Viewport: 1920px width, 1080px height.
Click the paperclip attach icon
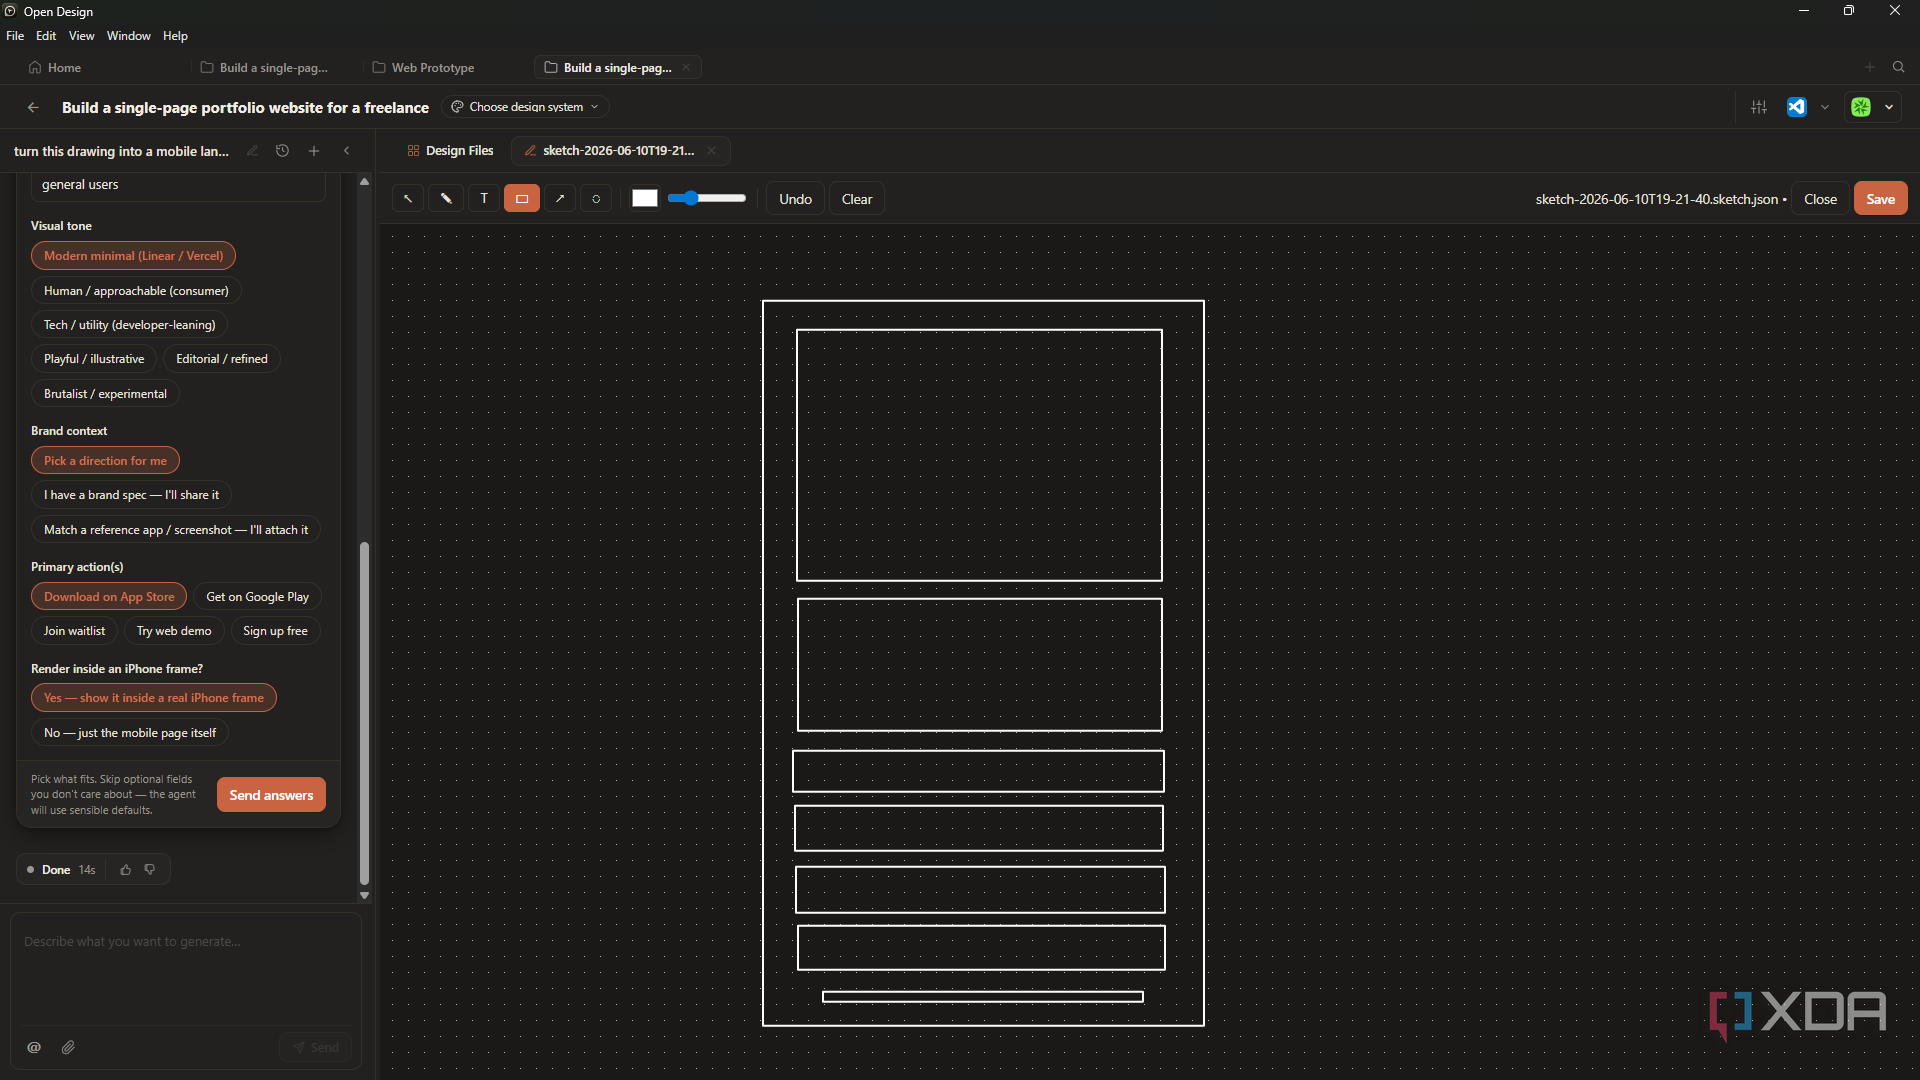coord(68,1047)
